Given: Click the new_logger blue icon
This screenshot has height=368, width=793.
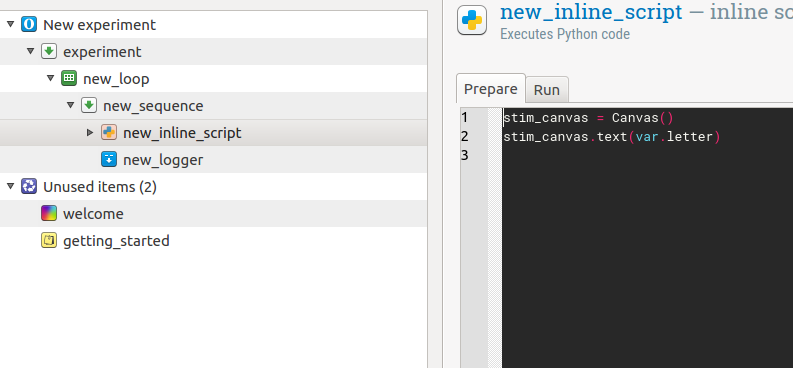Looking at the screenshot, I should [109, 159].
